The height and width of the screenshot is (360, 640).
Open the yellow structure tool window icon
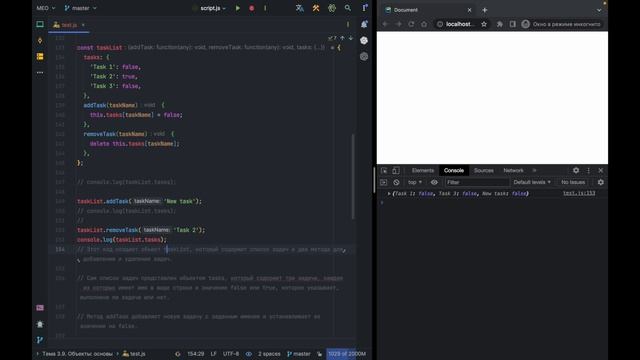[x=40, y=56]
